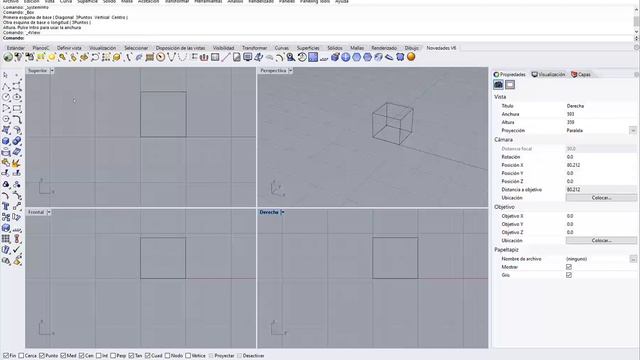This screenshot has height=360, width=640.
Task: Switch to the Capas panel tab
Action: [581, 74]
